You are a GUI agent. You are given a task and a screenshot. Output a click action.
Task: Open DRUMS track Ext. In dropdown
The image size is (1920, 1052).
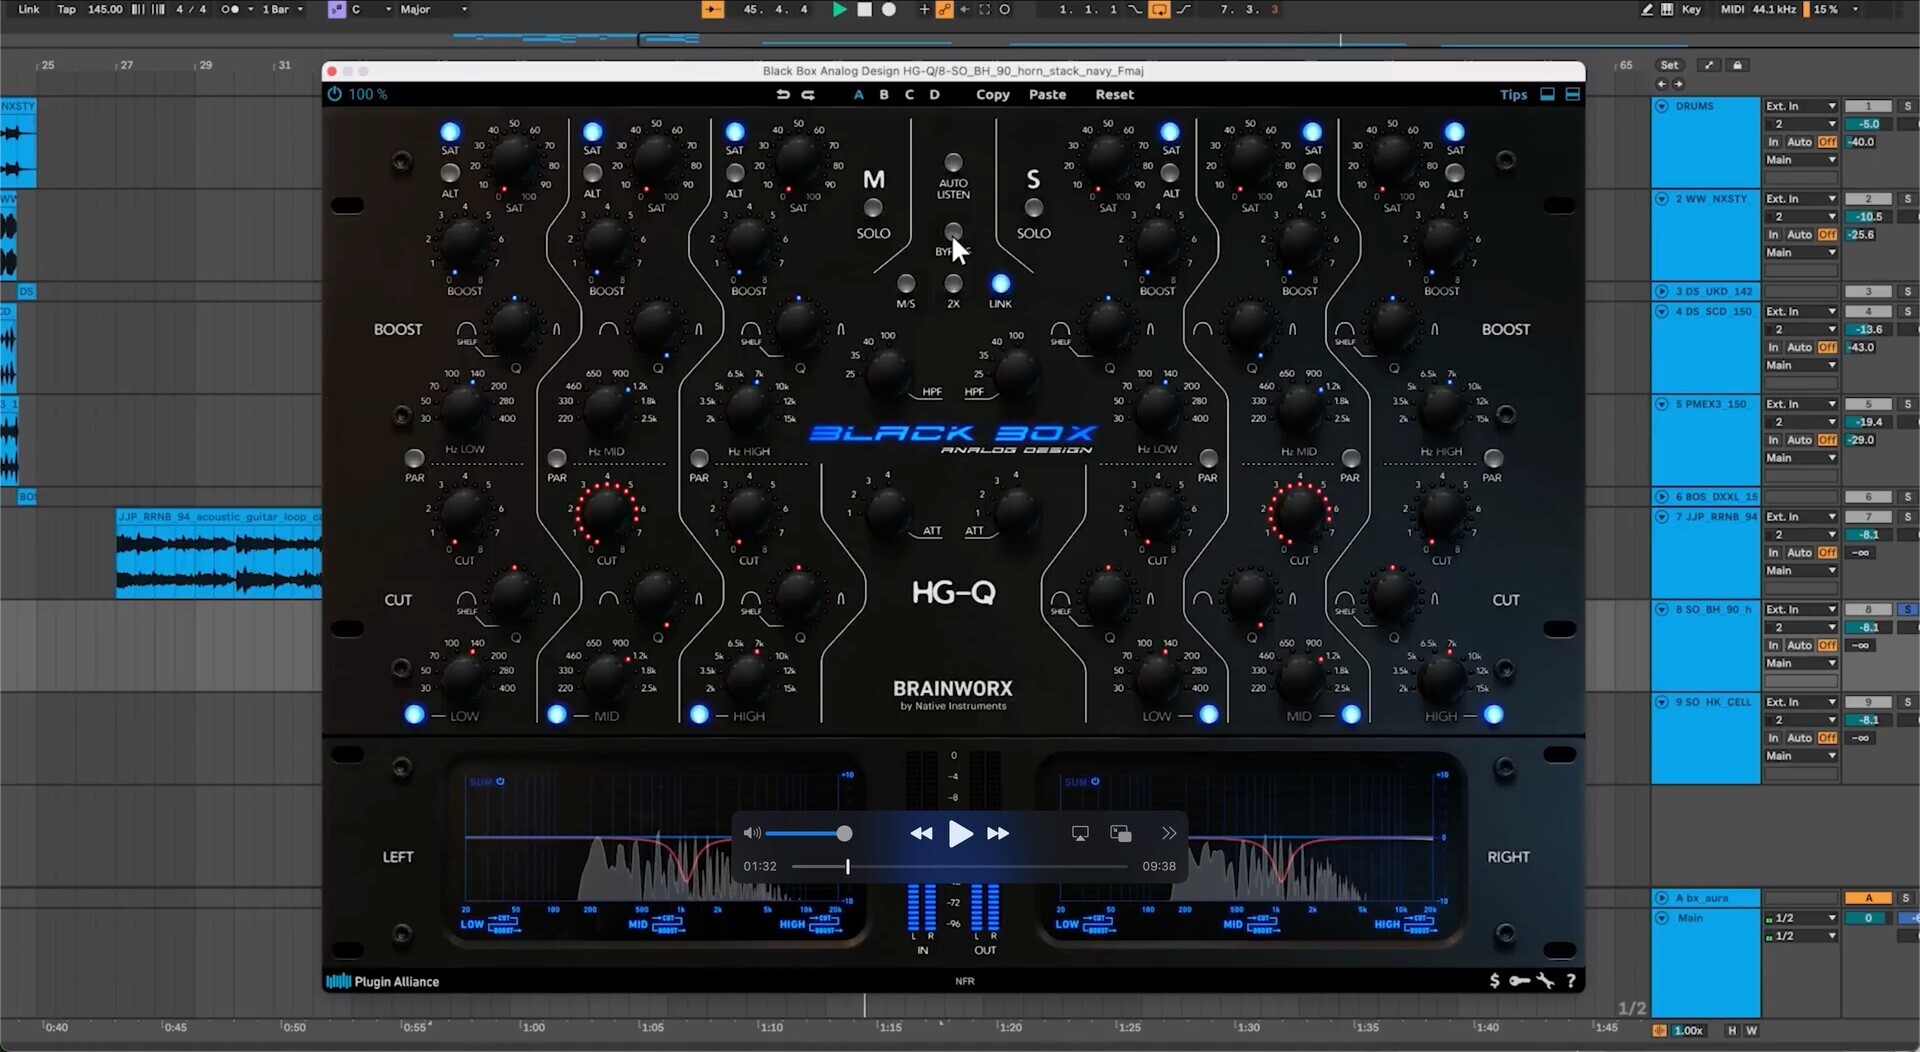pyautogui.click(x=1800, y=106)
